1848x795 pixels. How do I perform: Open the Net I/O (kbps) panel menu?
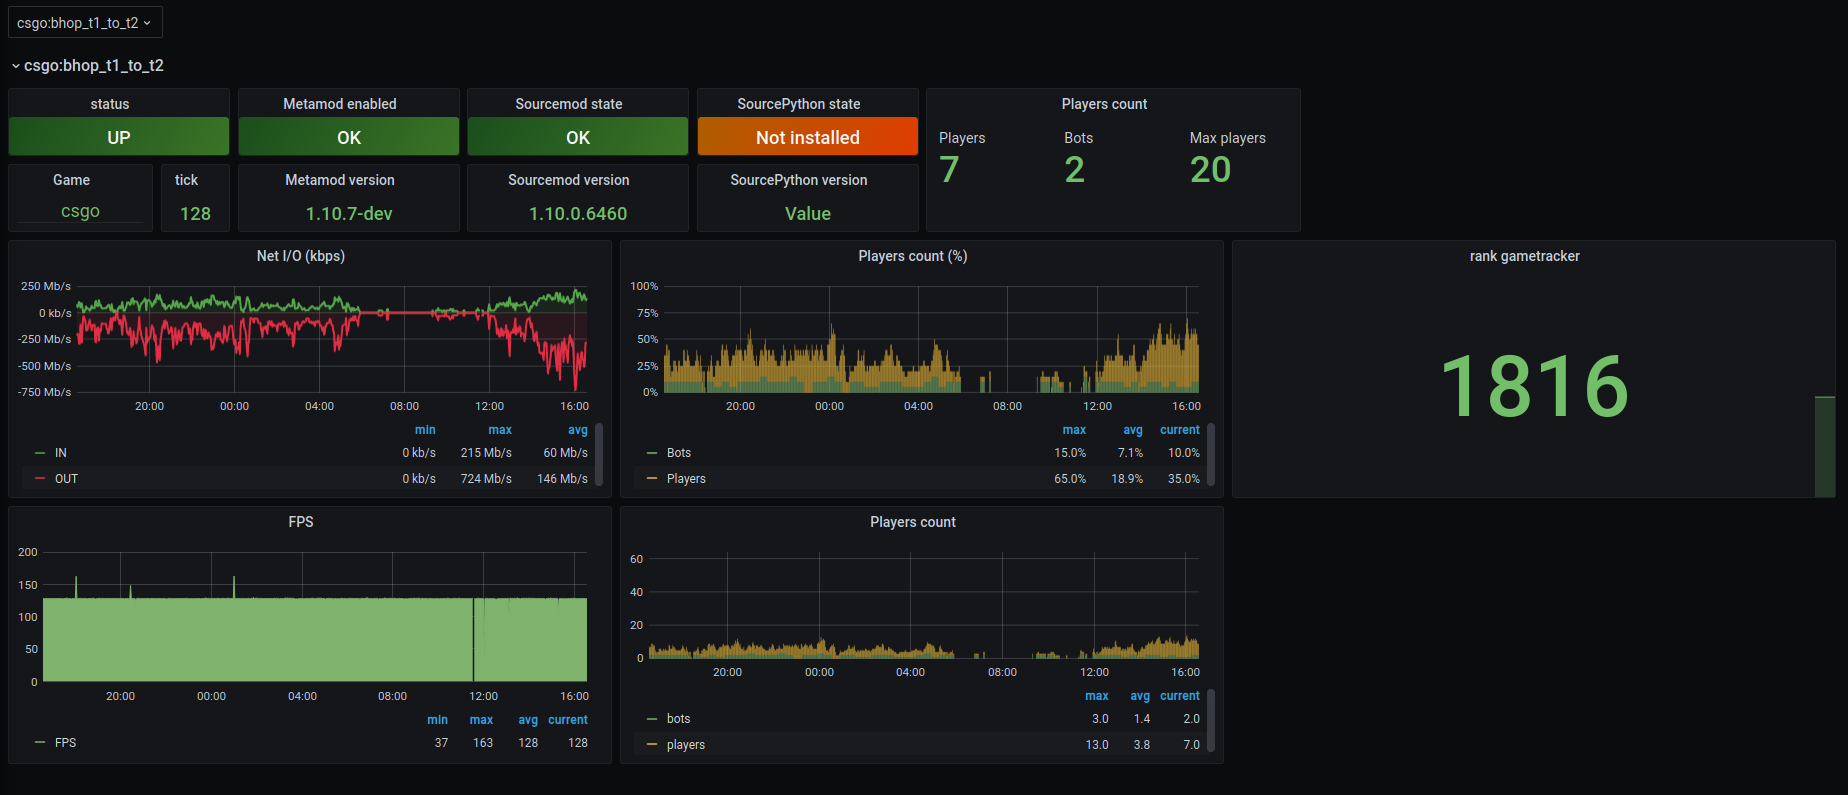click(301, 256)
